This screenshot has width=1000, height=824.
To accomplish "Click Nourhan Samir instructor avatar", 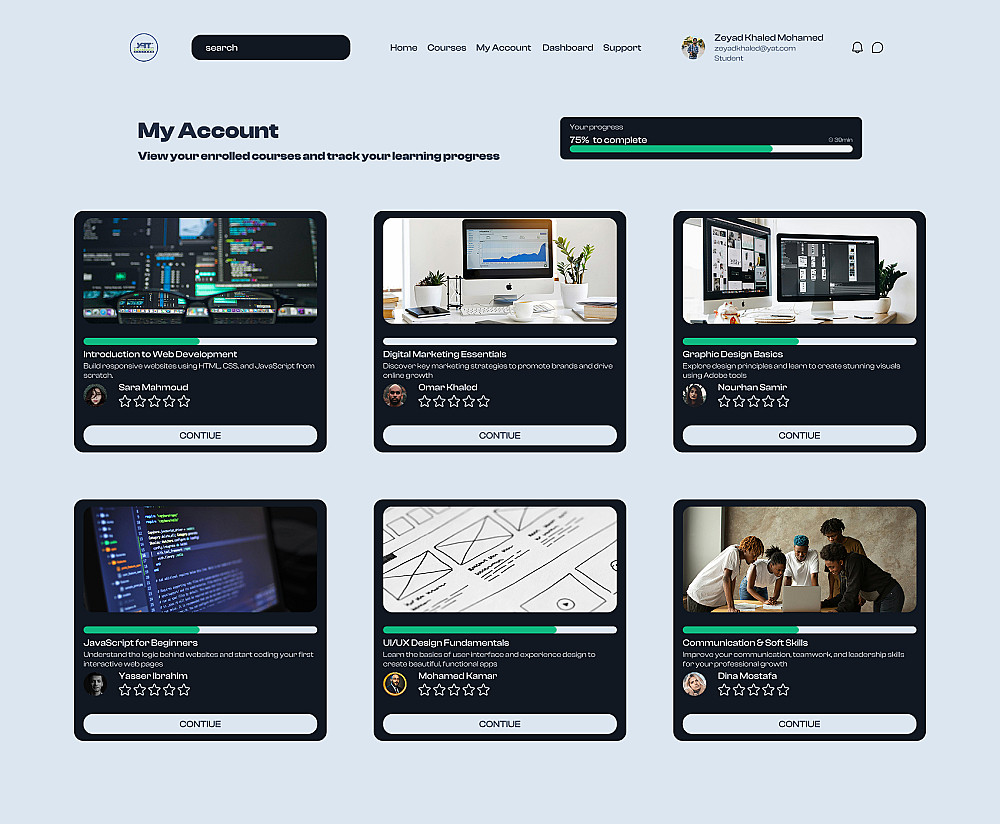I will 695,395.
